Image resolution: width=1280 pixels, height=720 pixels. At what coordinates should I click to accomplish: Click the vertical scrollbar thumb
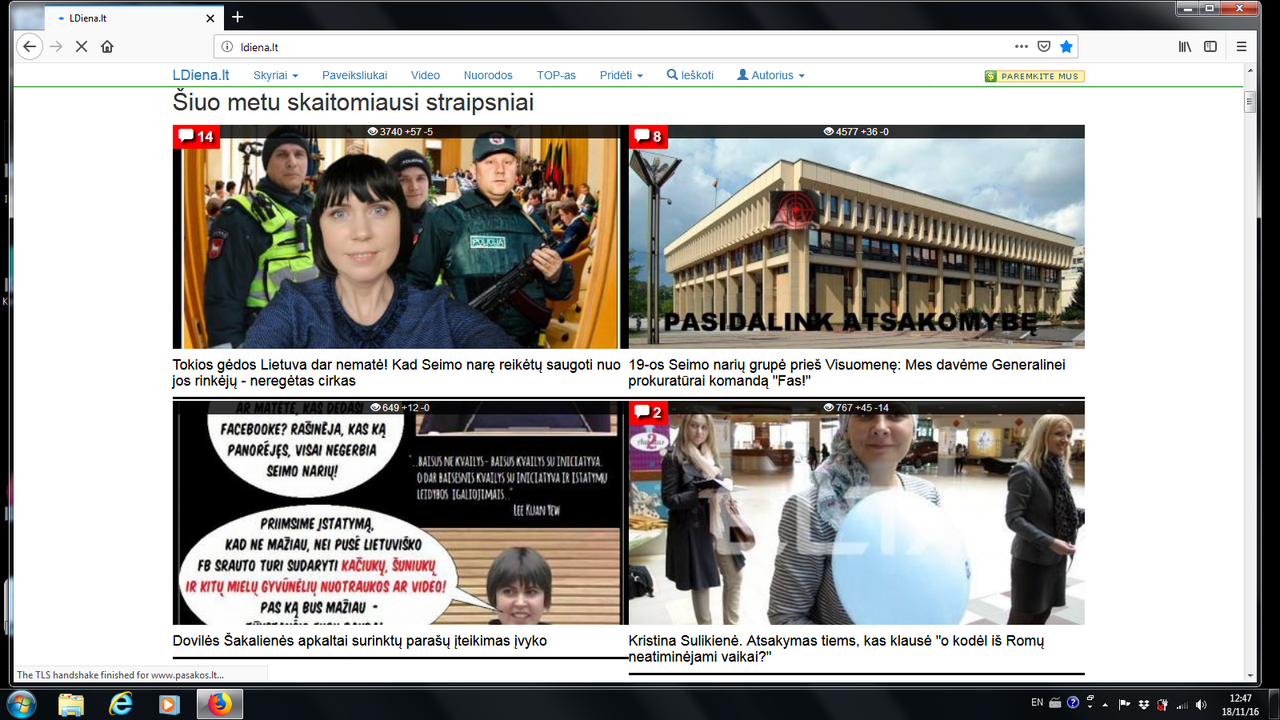(x=1249, y=102)
